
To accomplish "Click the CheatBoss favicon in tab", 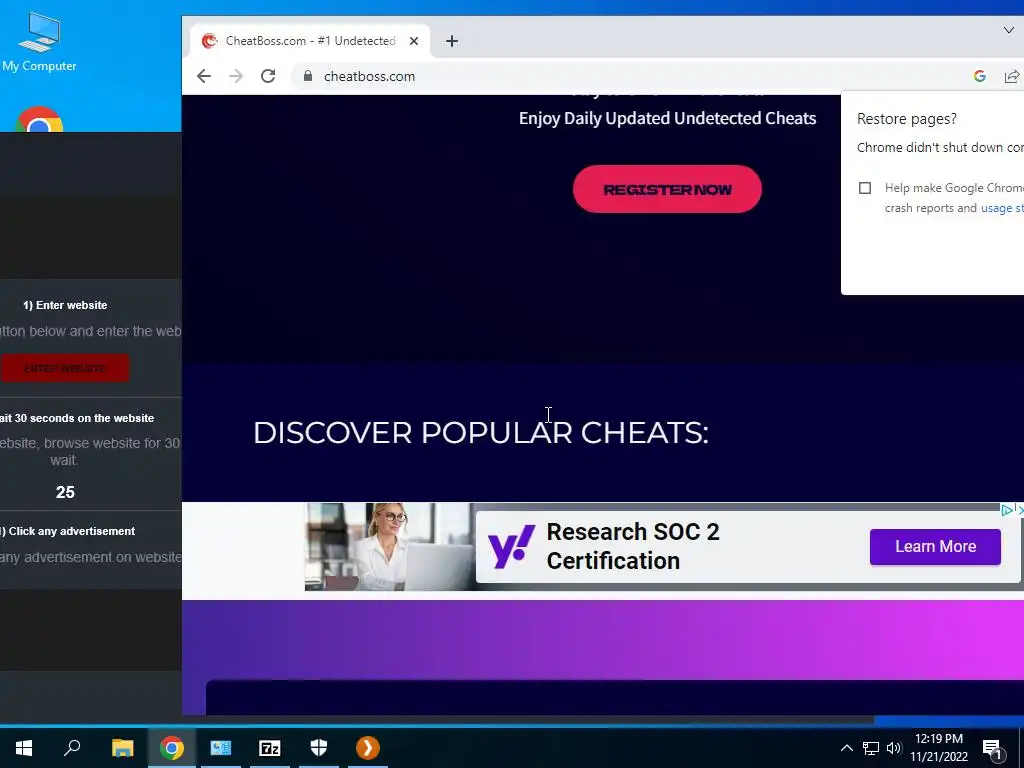I will click(x=209, y=41).
